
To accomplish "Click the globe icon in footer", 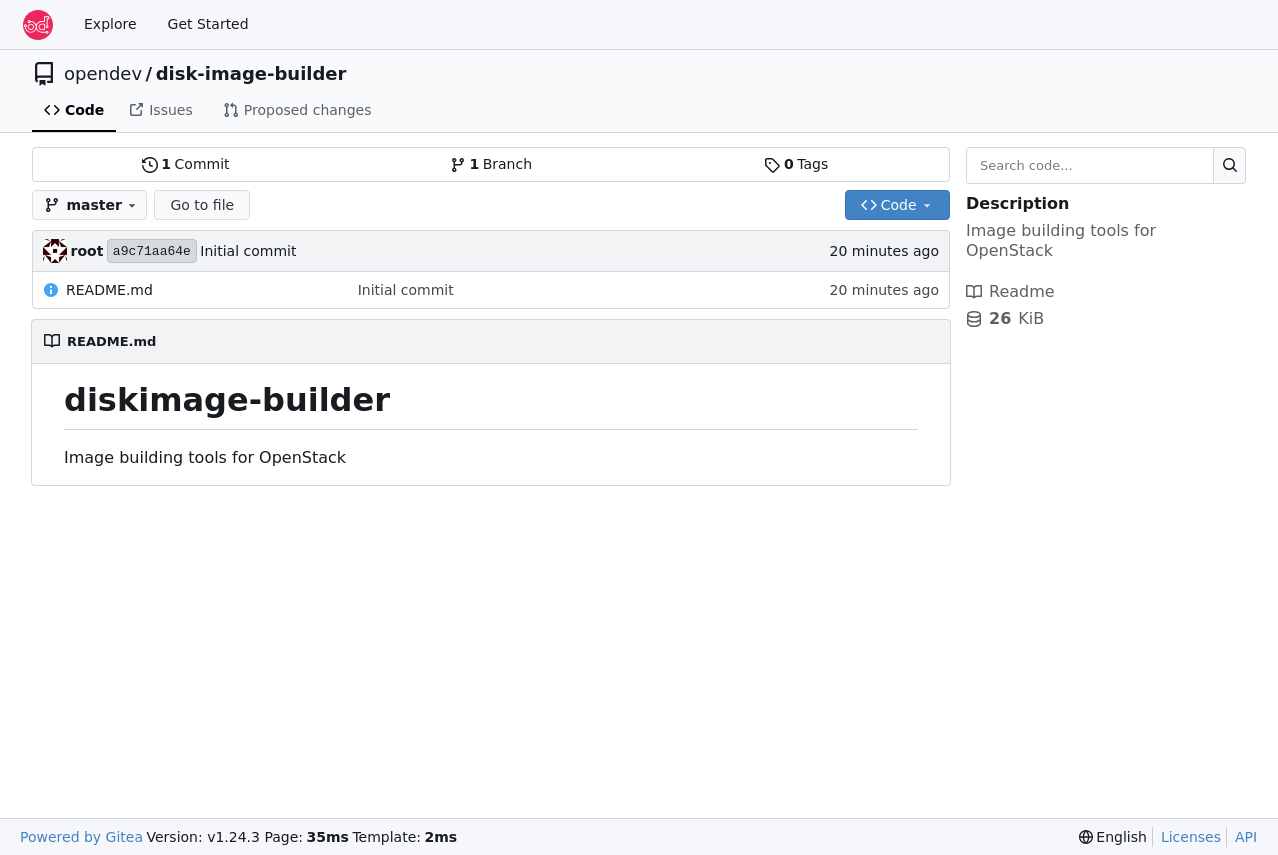I will pos(1086,837).
